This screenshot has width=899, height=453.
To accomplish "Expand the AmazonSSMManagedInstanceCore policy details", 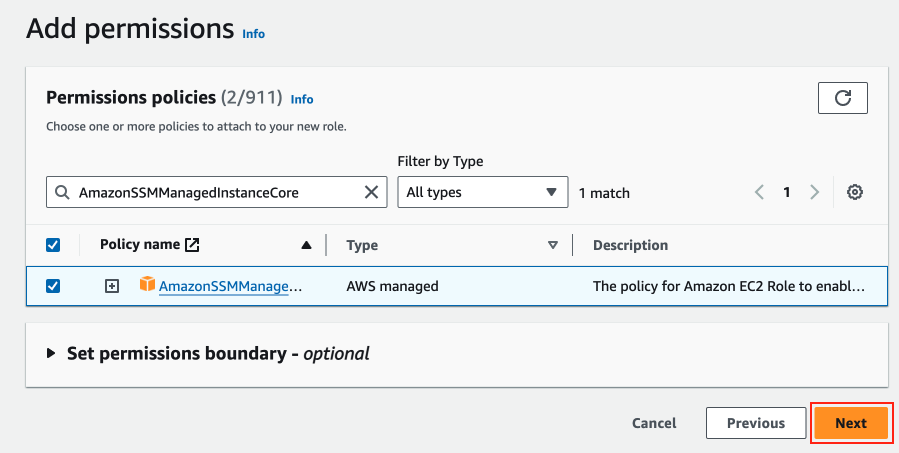I will tap(112, 286).
